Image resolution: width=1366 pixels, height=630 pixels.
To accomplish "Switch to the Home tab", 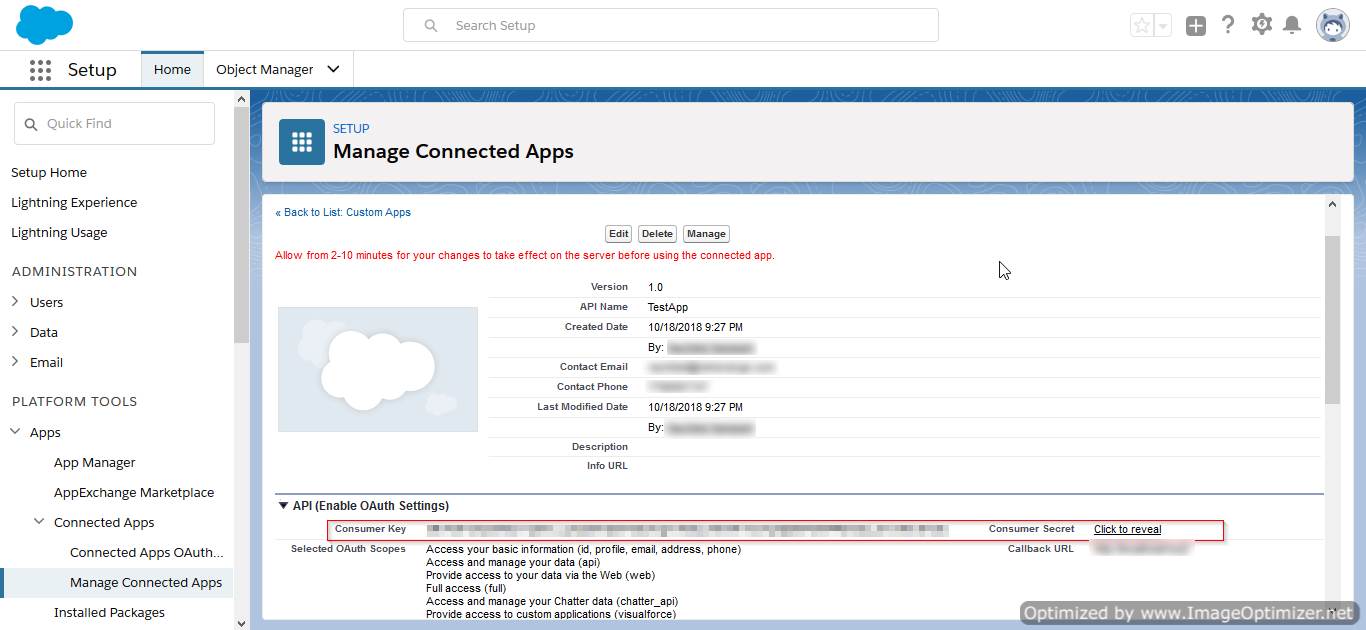I will pos(172,70).
